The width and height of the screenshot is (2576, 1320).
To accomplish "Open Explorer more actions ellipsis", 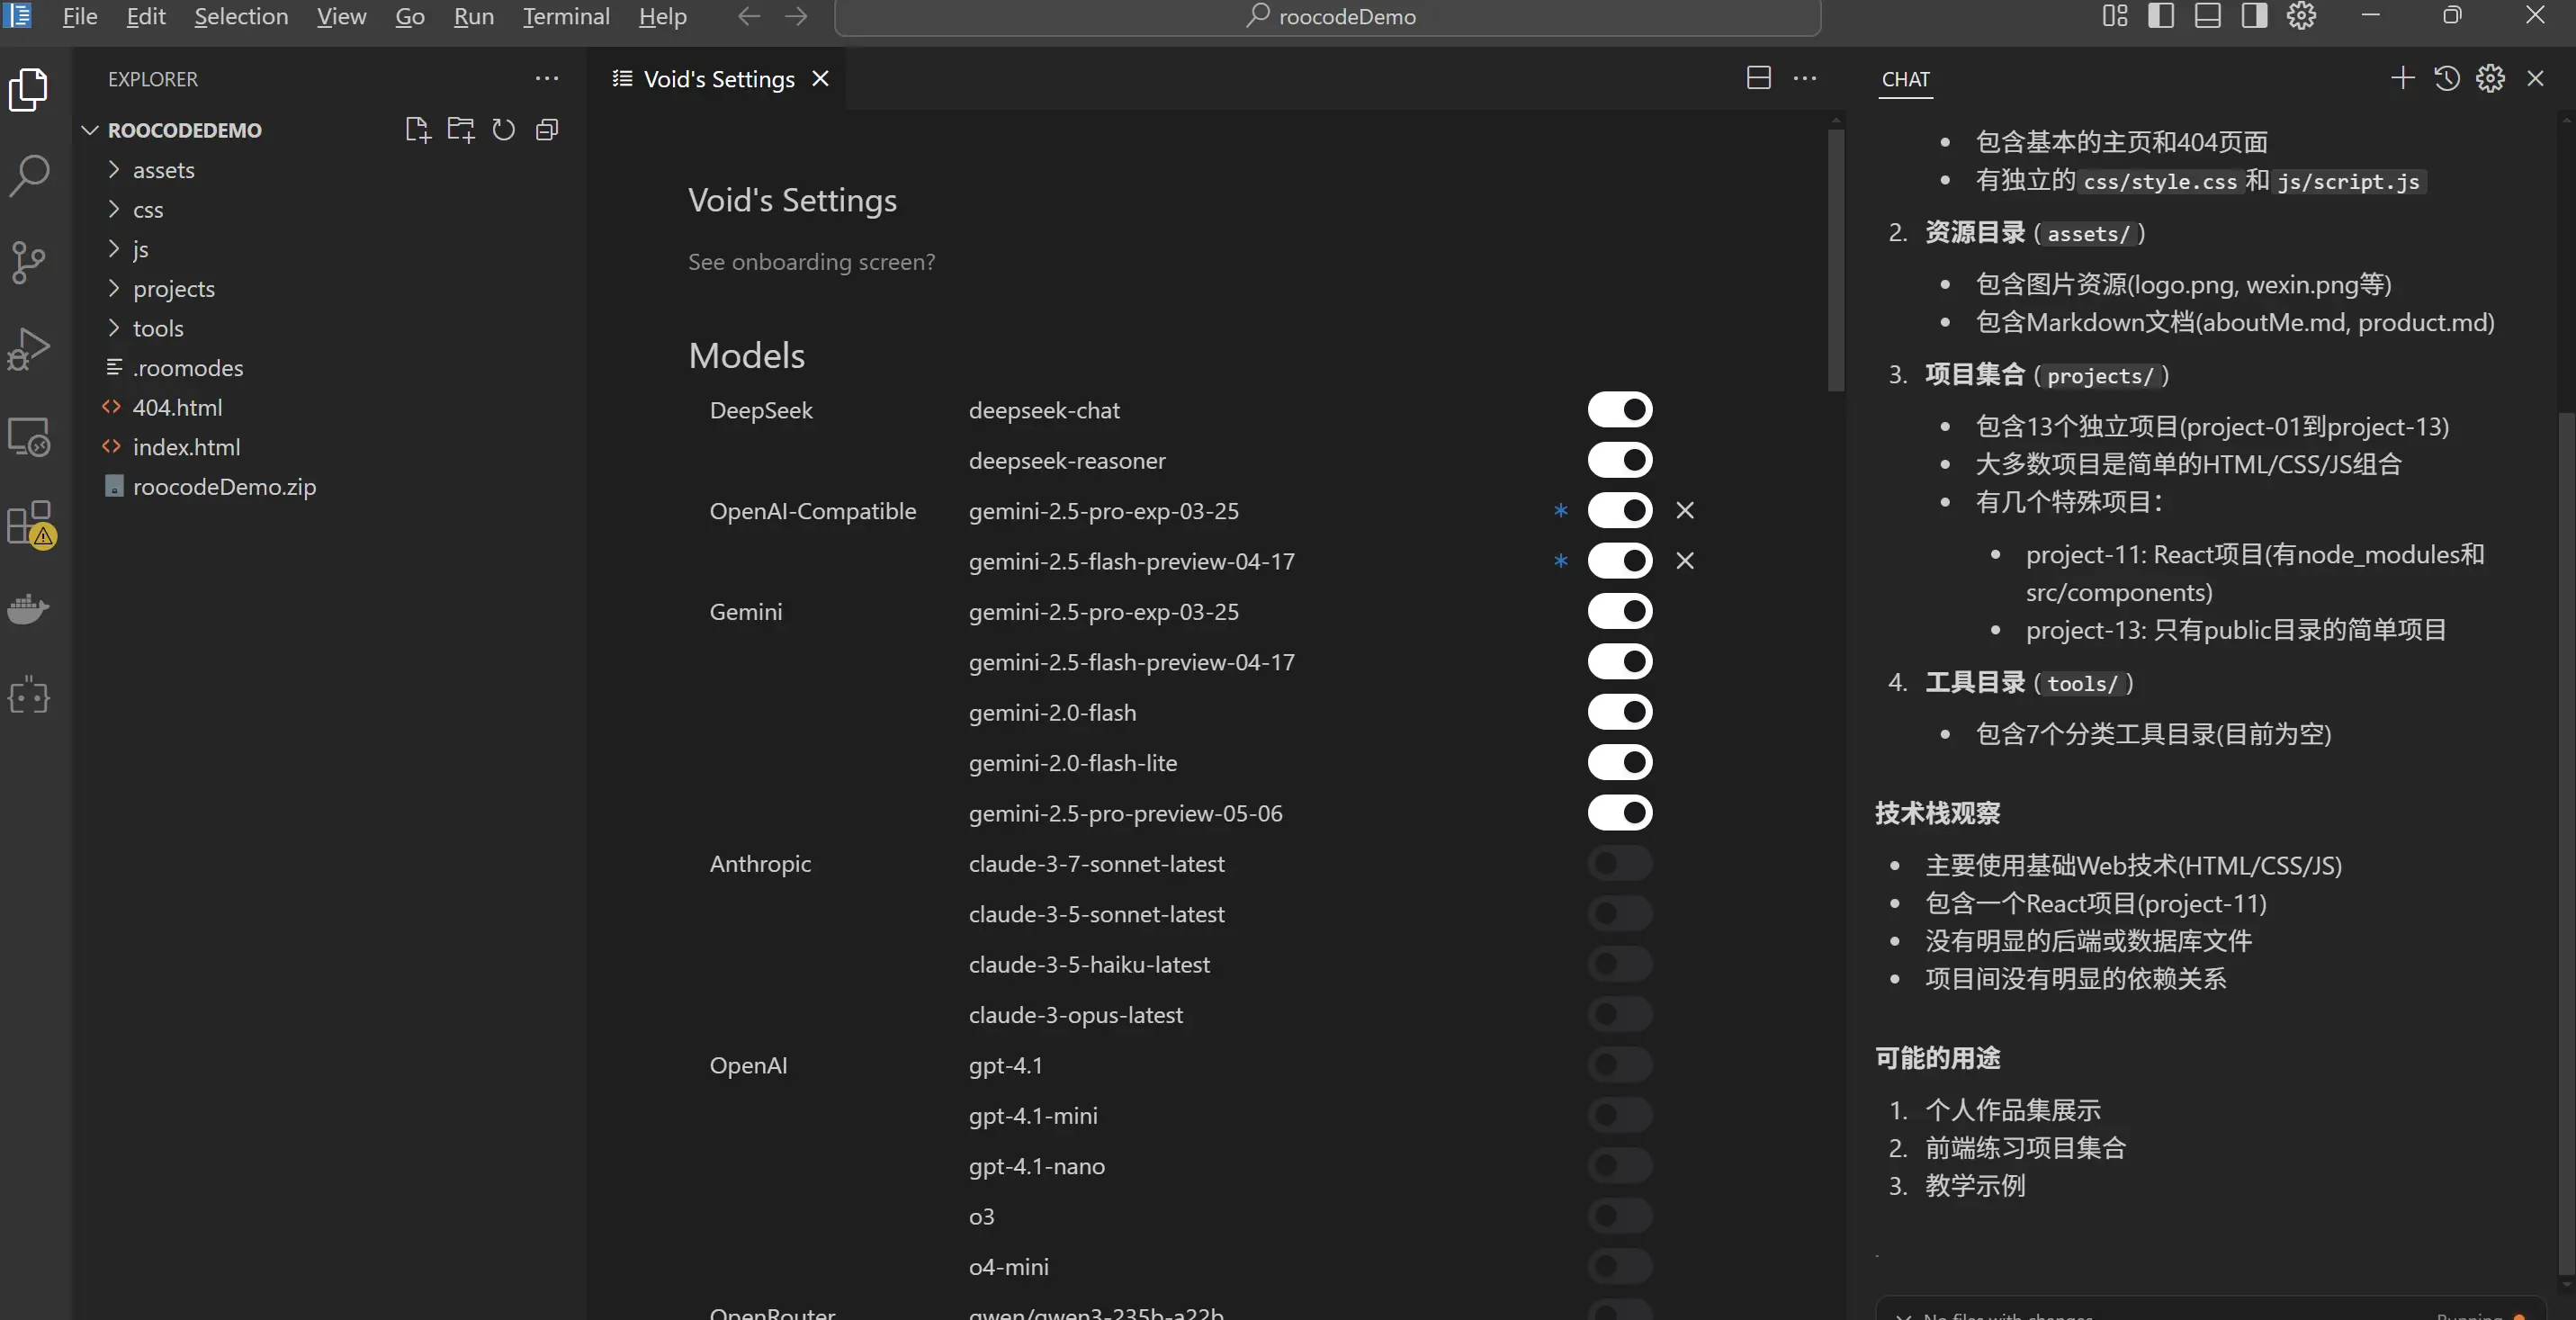I will (547, 78).
